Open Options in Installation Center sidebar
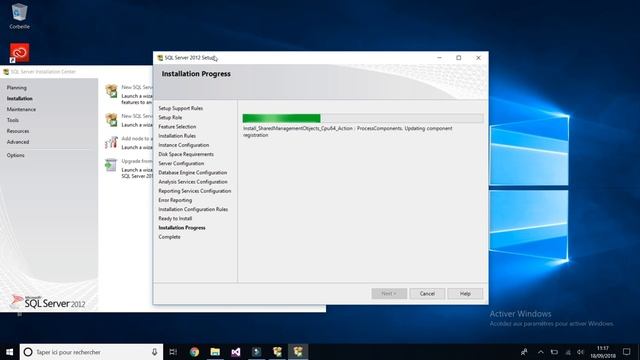 tap(16, 155)
